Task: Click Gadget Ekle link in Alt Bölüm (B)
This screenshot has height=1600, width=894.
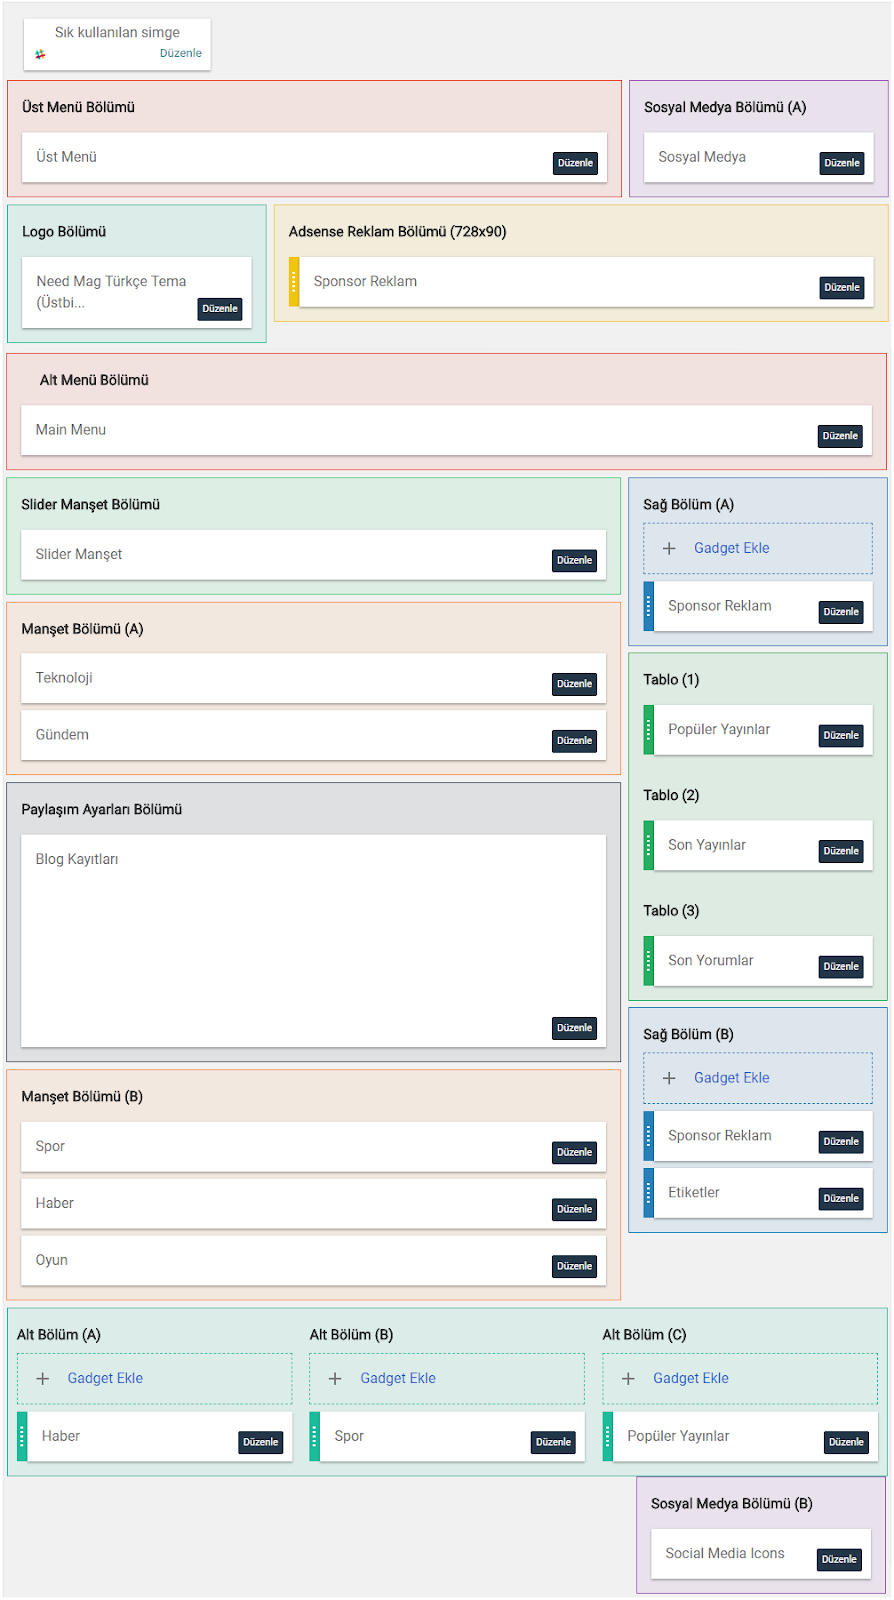Action: pos(398,1378)
